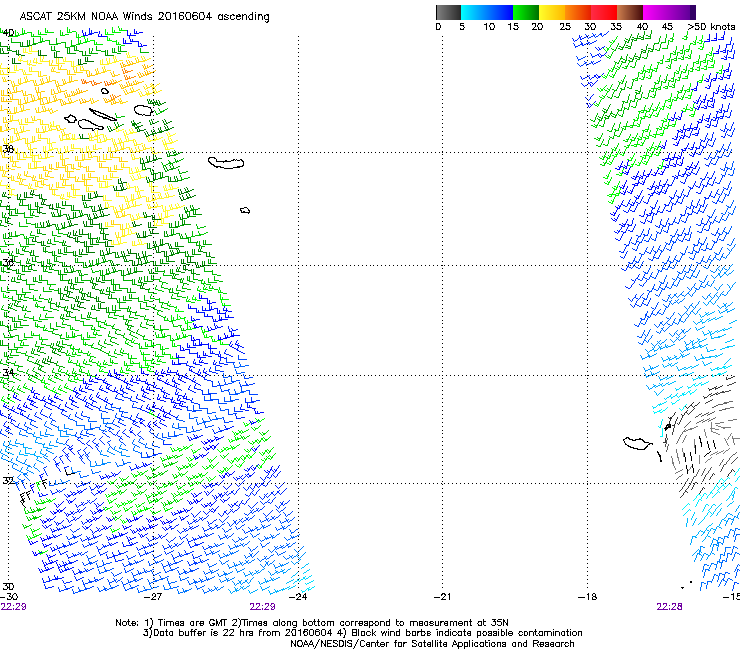
Task: Select the longitude label -24
Action: 298,597
